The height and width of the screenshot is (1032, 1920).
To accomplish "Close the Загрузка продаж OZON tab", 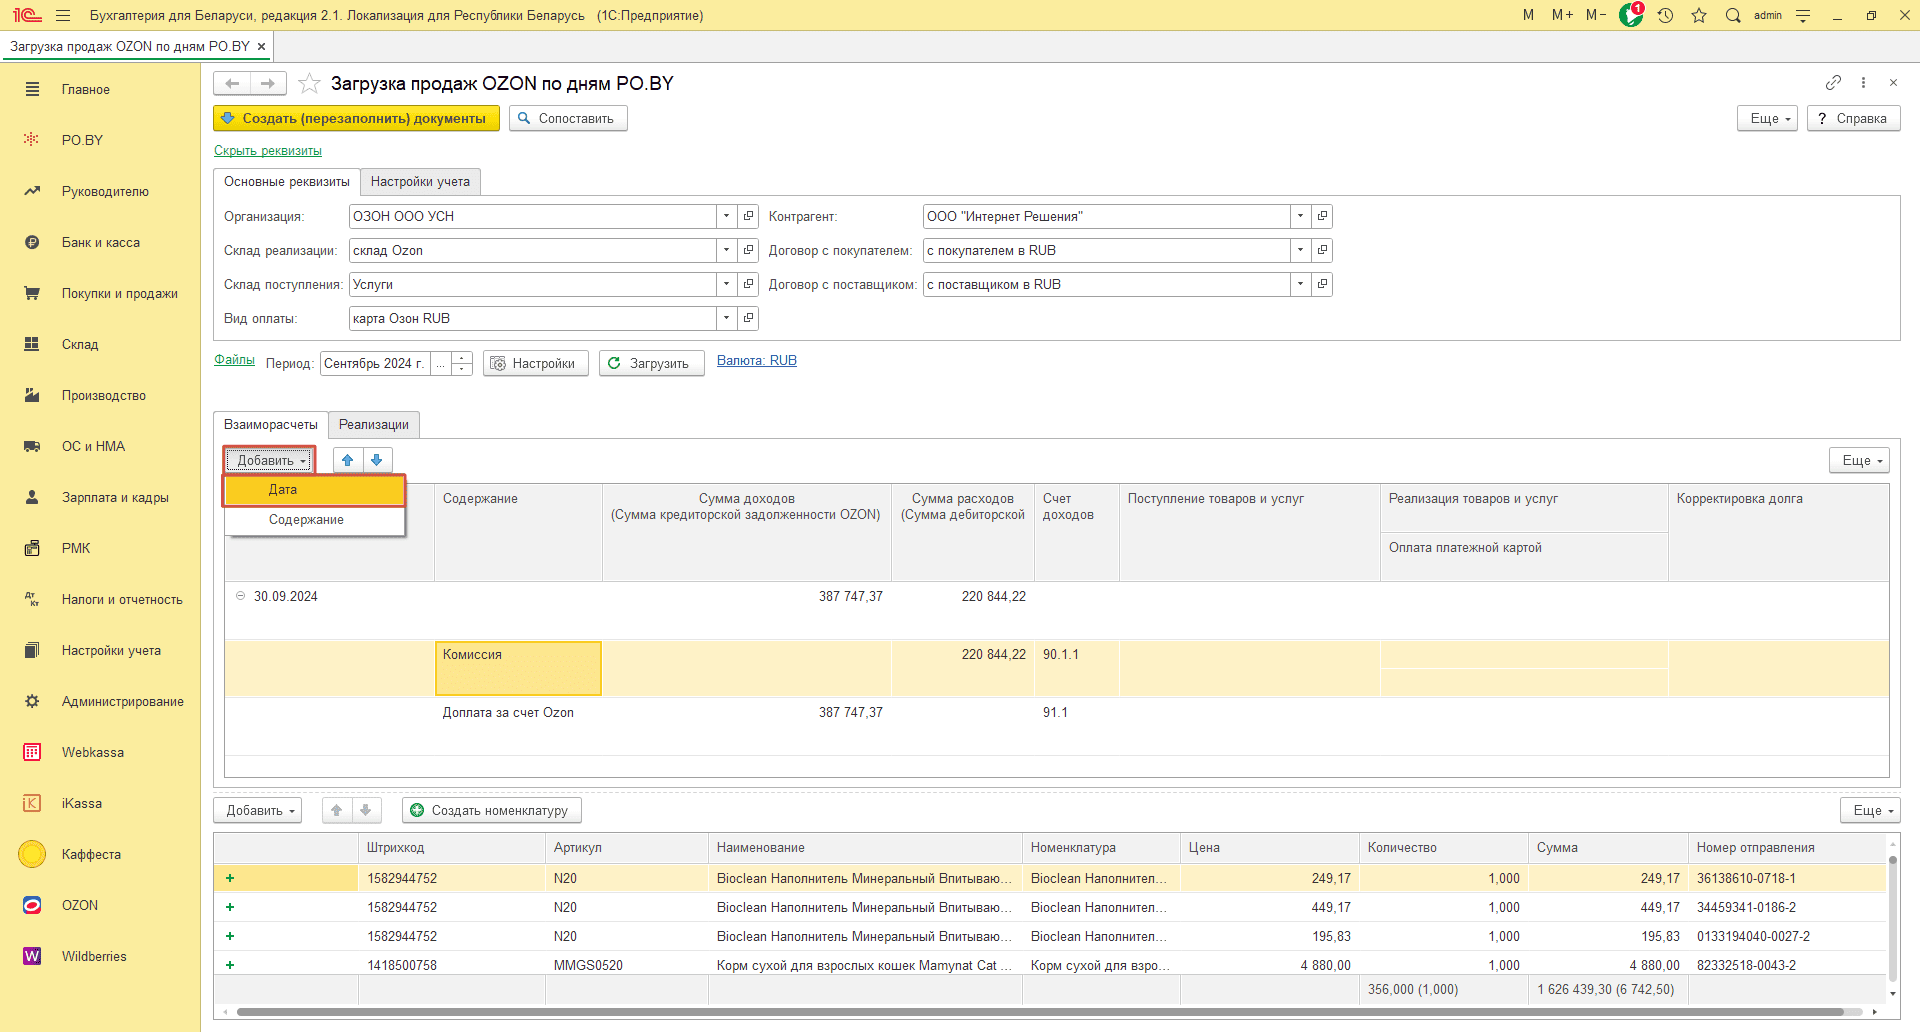I will click(262, 46).
